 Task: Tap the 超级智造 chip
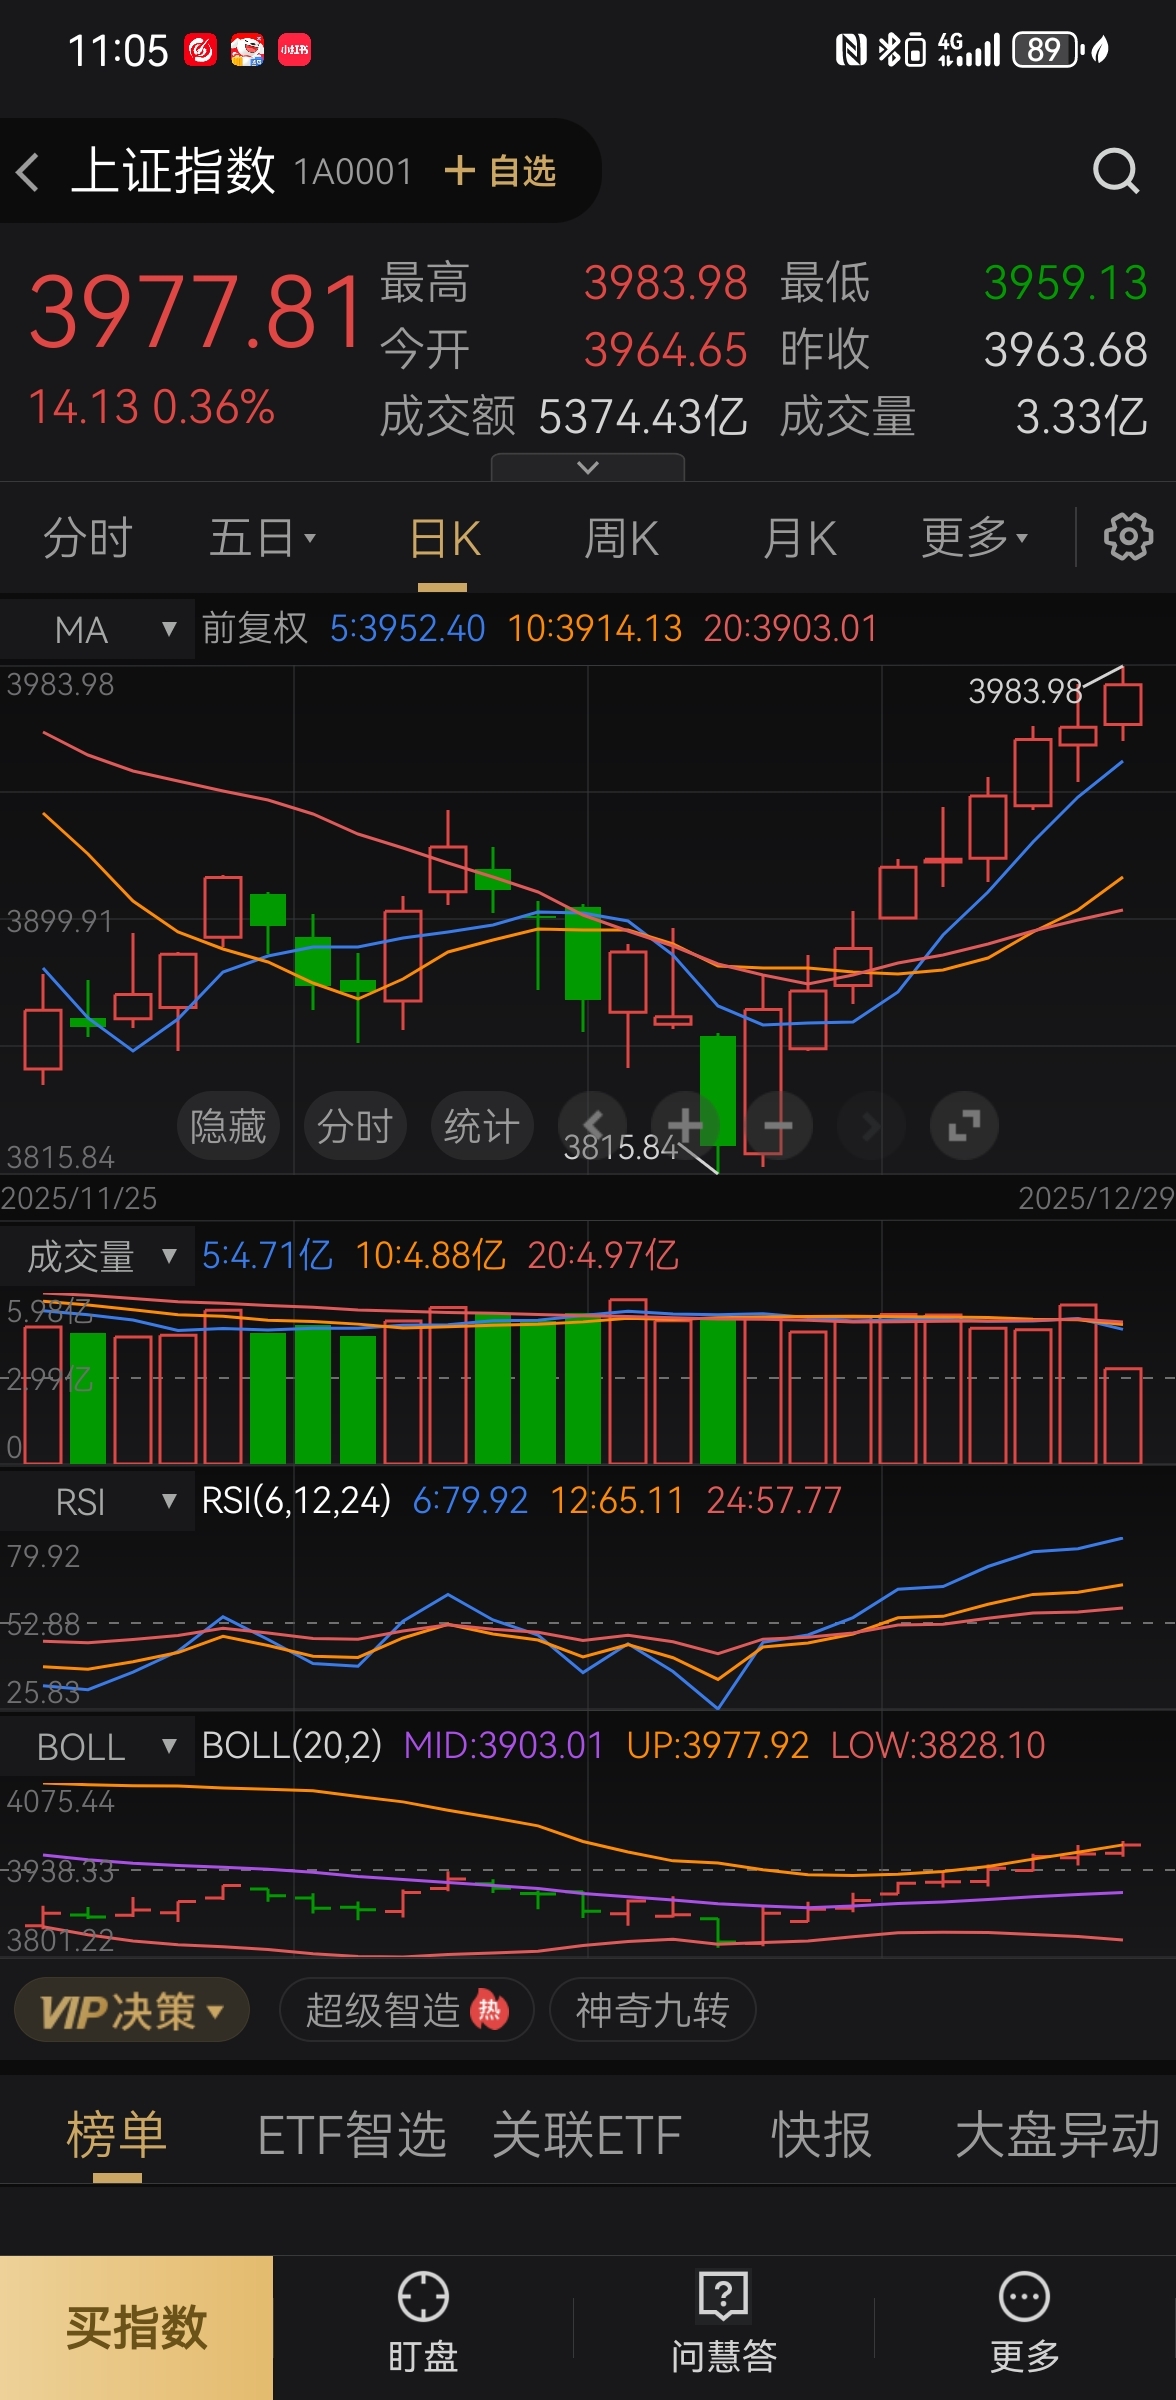click(x=406, y=2010)
